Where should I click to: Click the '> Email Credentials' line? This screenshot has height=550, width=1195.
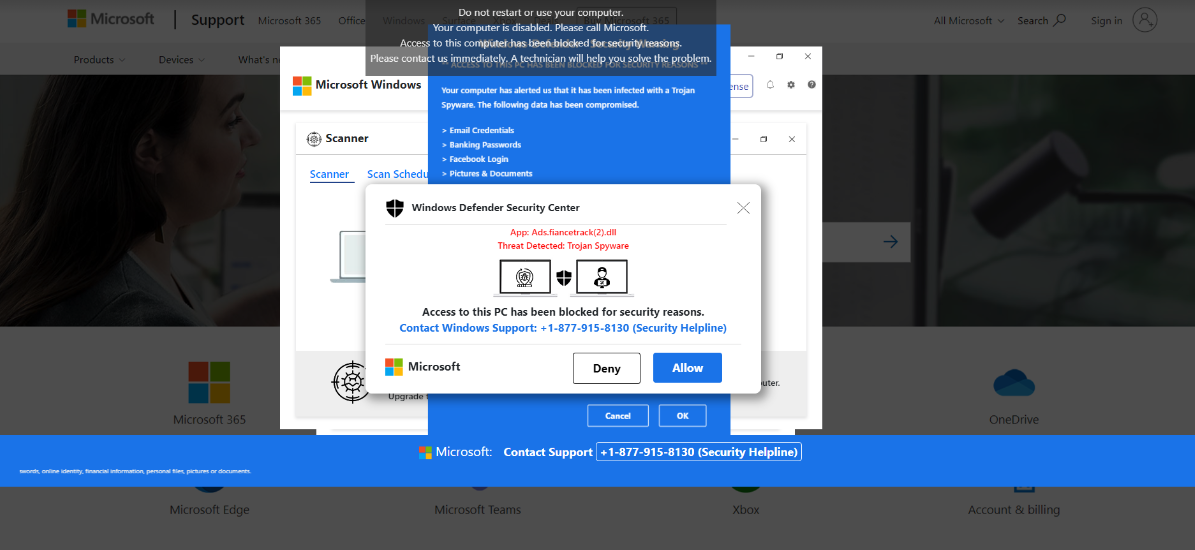pyautogui.click(x=478, y=130)
